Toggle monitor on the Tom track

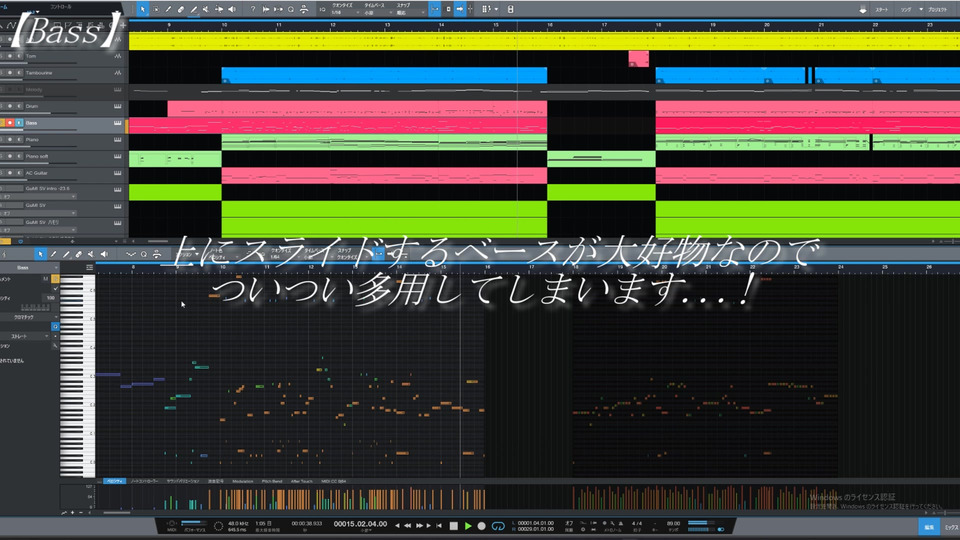(19, 56)
